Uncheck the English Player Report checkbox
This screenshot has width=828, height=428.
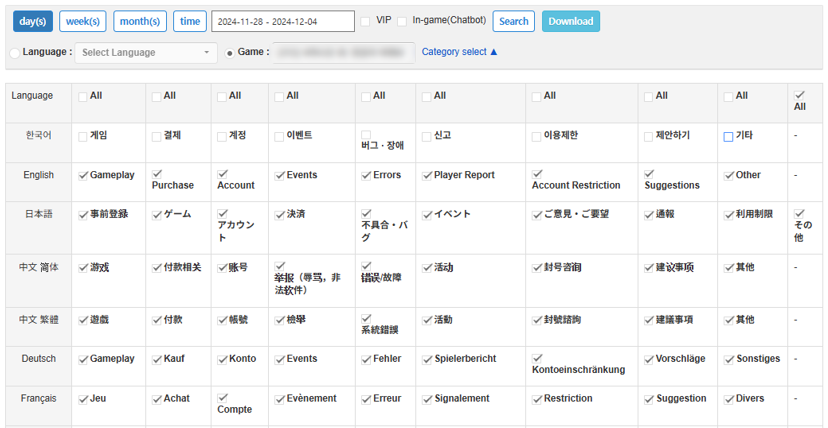click(428, 176)
